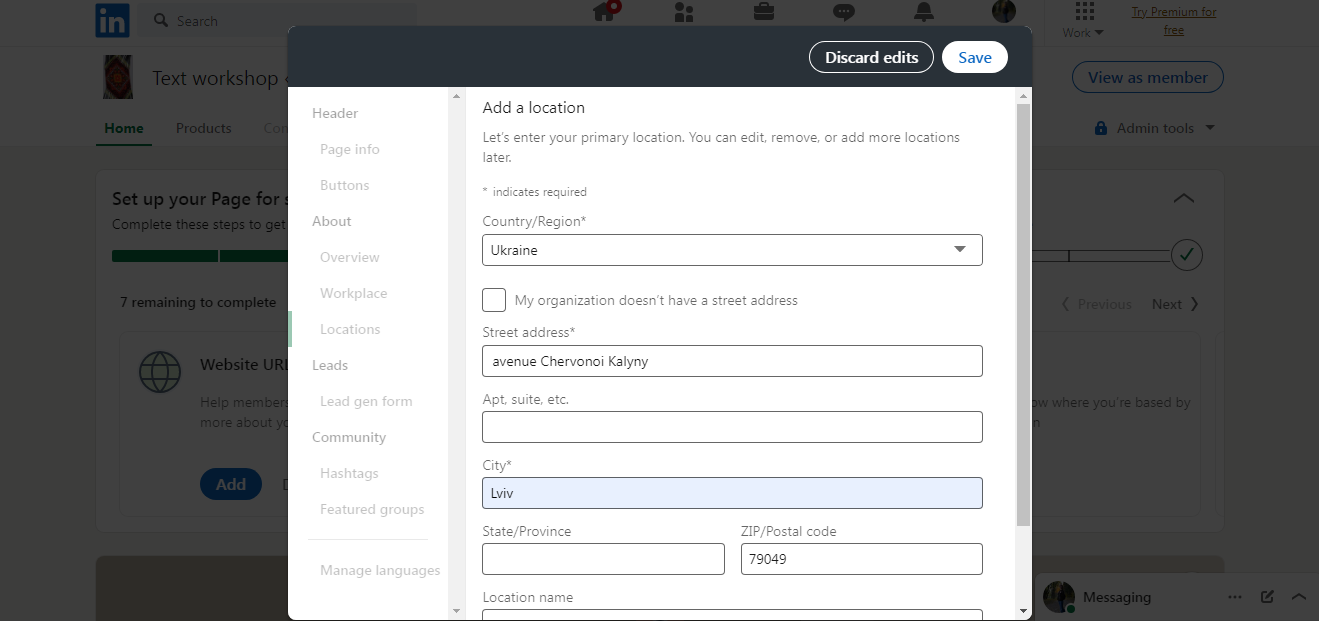The width and height of the screenshot is (1319, 621).
Task: Save the location edits
Action: [975, 57]
